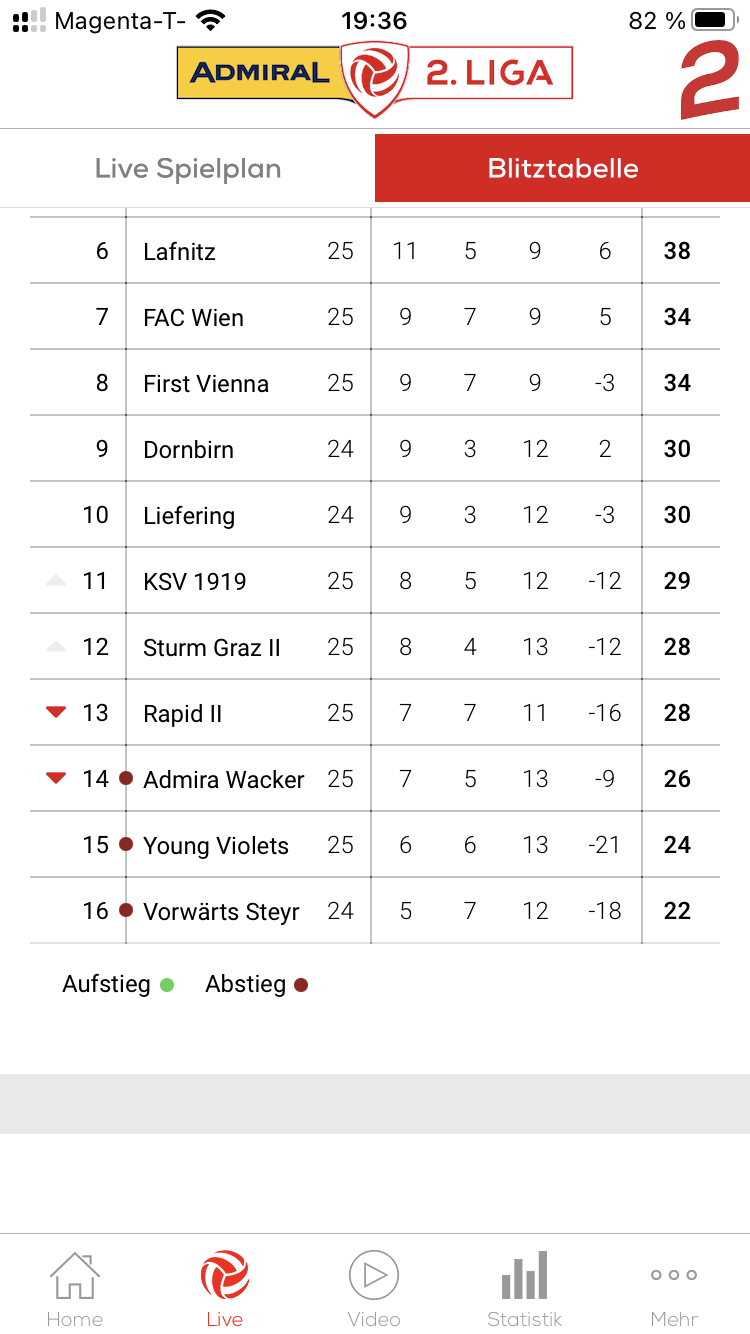Tap the grey up arrow beside Sturm Graz II
This screenshot has width=750, height=1334.
point(56,646)
